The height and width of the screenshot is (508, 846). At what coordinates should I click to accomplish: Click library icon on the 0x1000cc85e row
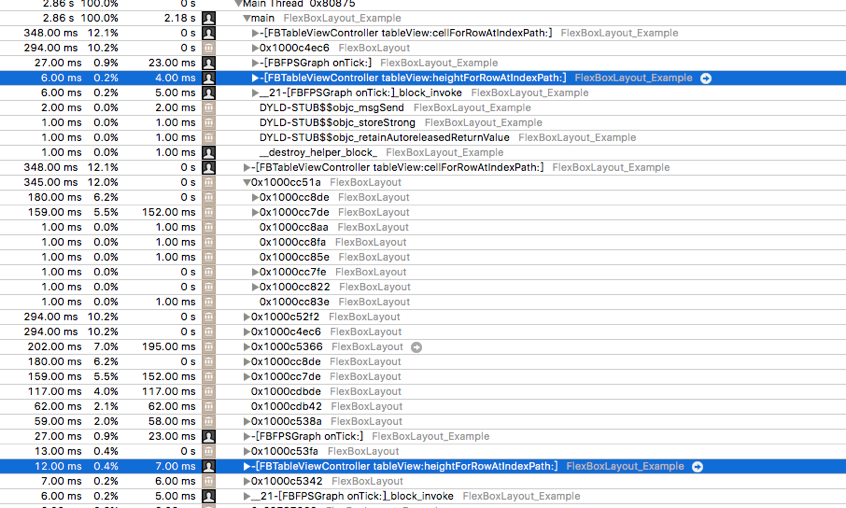(209, 257)
